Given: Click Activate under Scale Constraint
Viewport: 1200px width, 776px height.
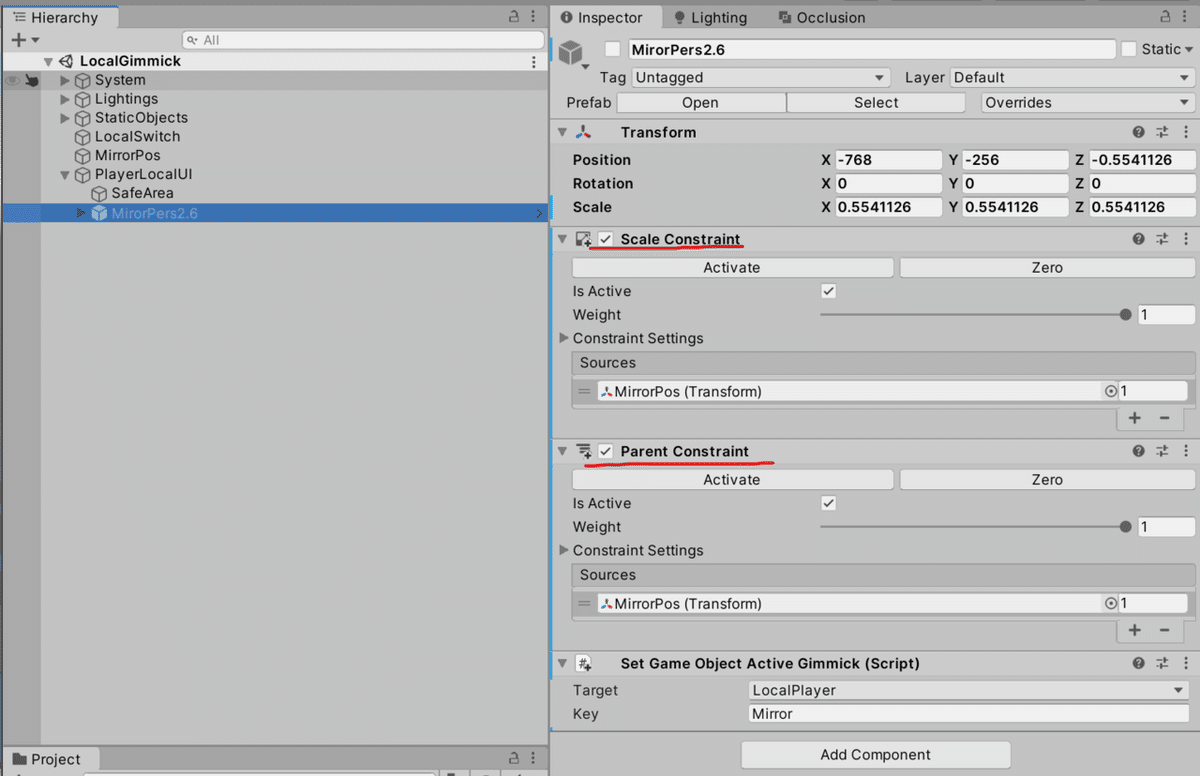Looking at the screenshot, I should pyautogui.click(x=732, y=268).
